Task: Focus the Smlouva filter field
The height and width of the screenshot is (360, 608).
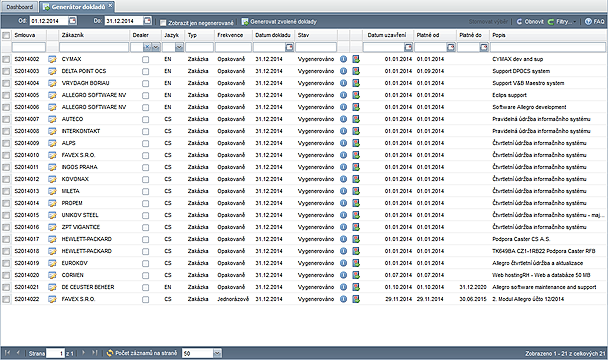Action: [29, 47]
